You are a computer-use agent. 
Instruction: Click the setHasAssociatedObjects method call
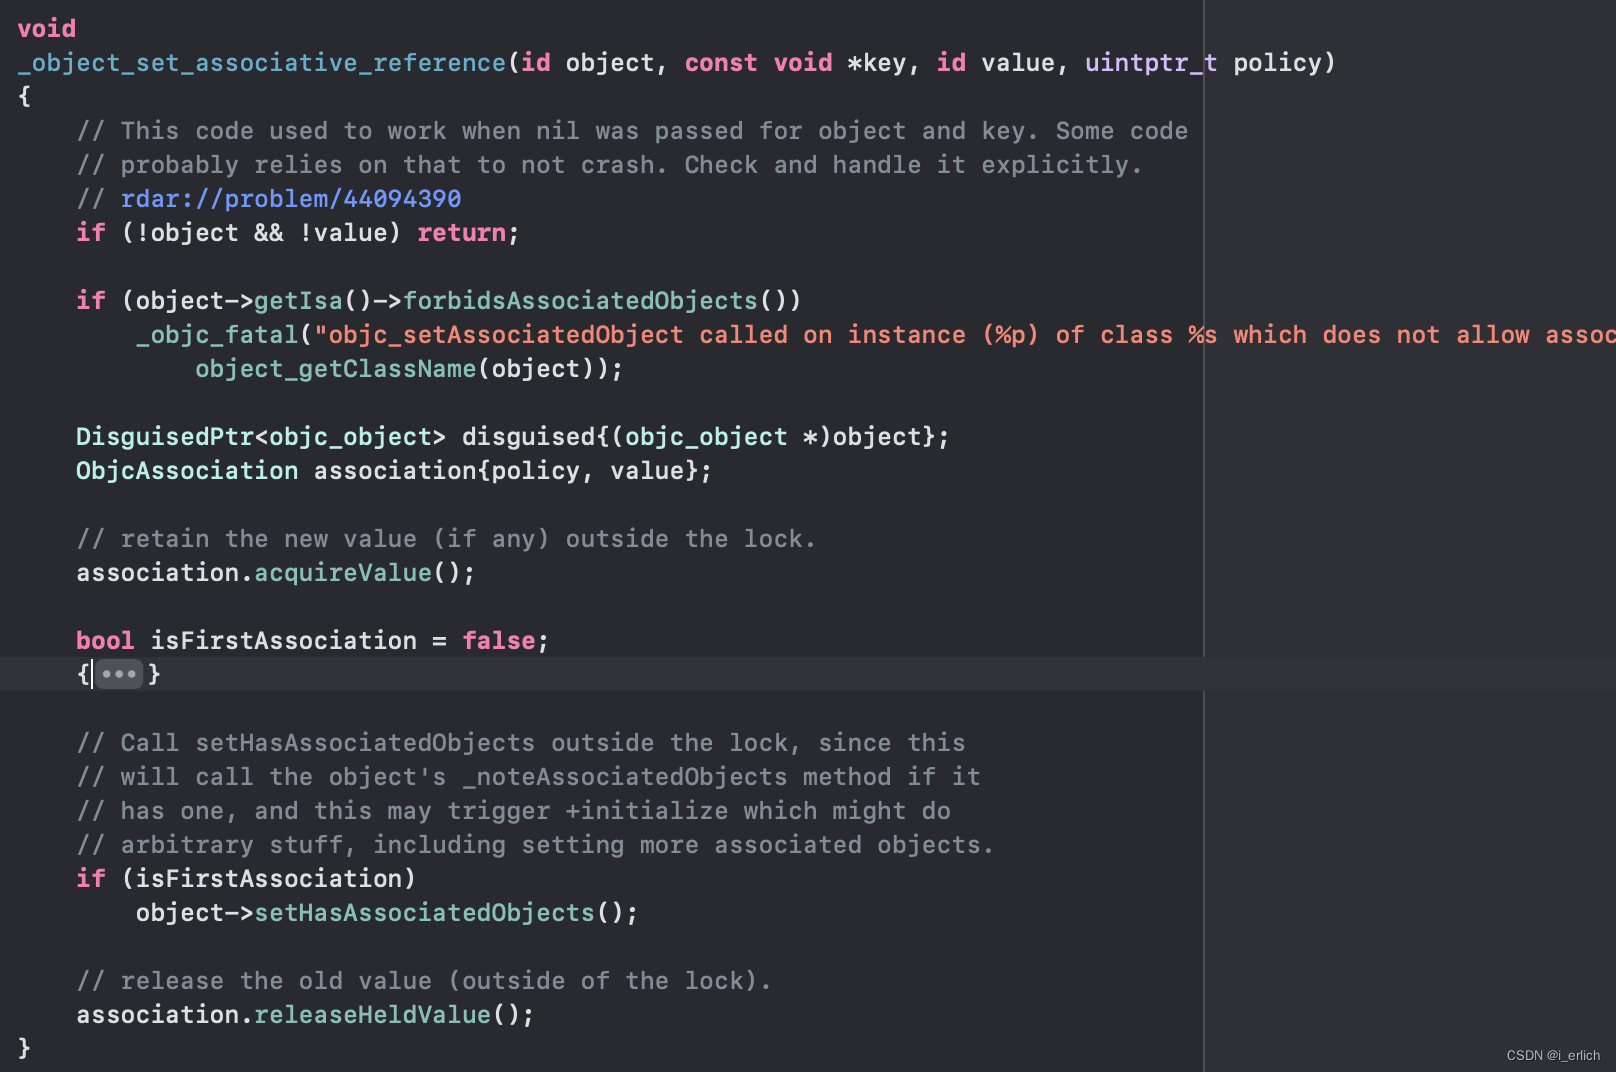tap(425, 913)
